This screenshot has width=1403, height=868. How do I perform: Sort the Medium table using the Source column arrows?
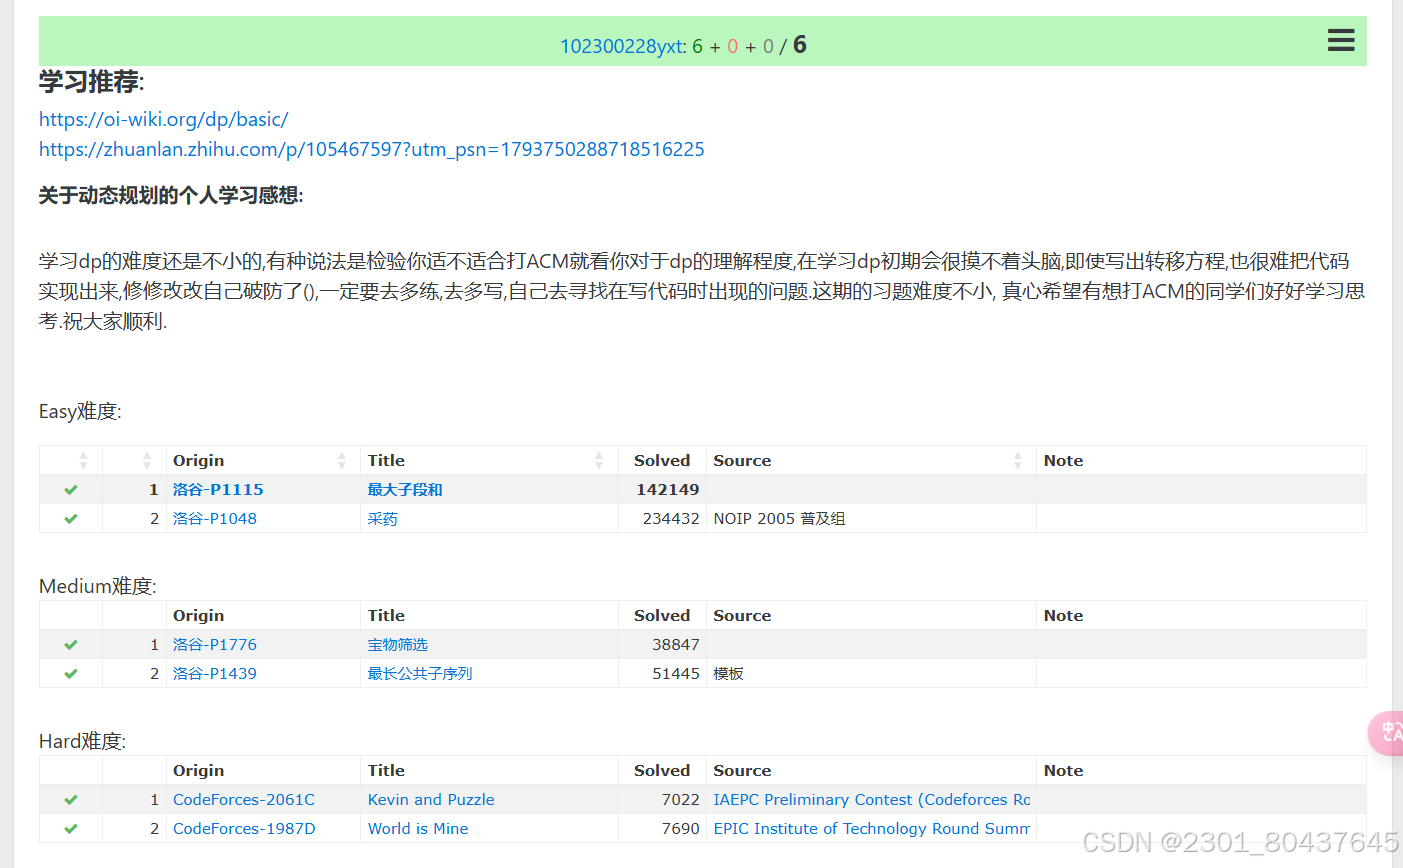point(1019,615)
